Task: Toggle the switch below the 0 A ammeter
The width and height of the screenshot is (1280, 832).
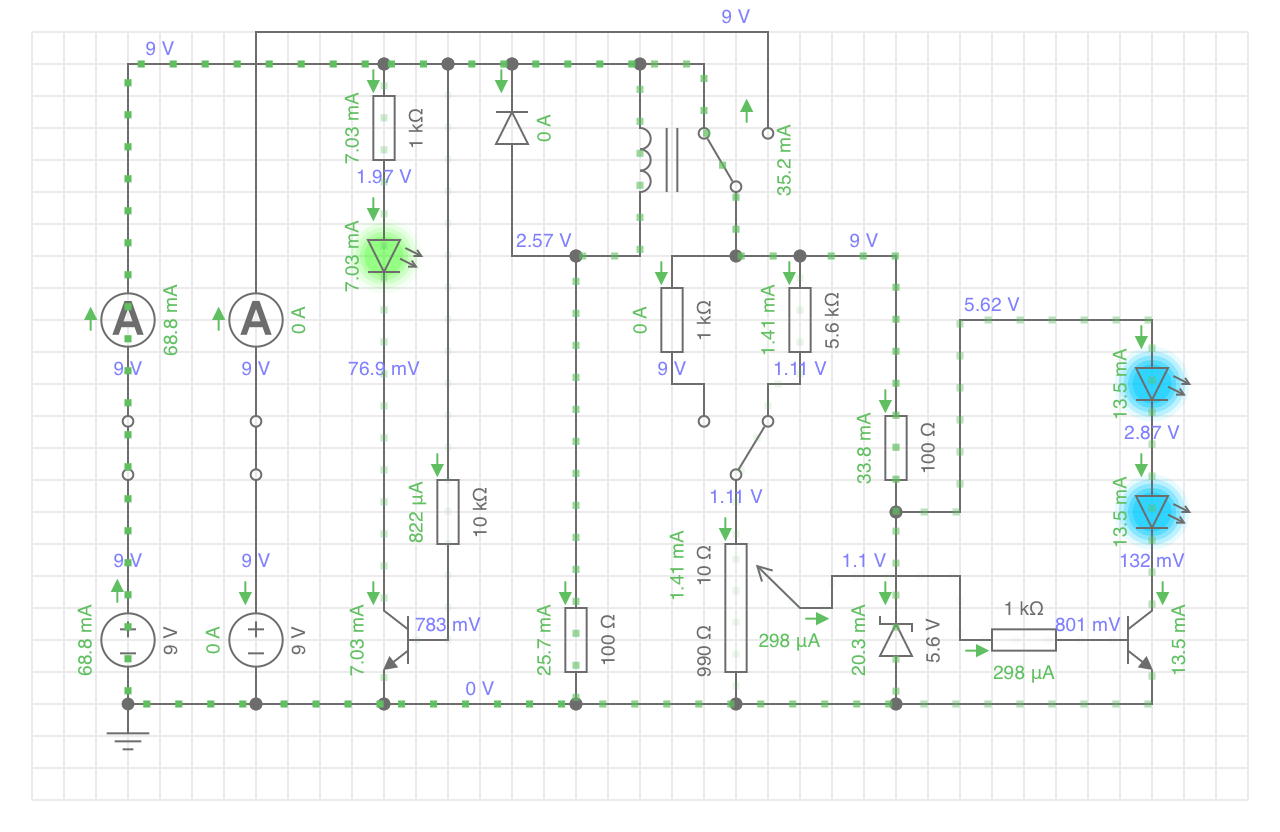Action: coord(256,448)
